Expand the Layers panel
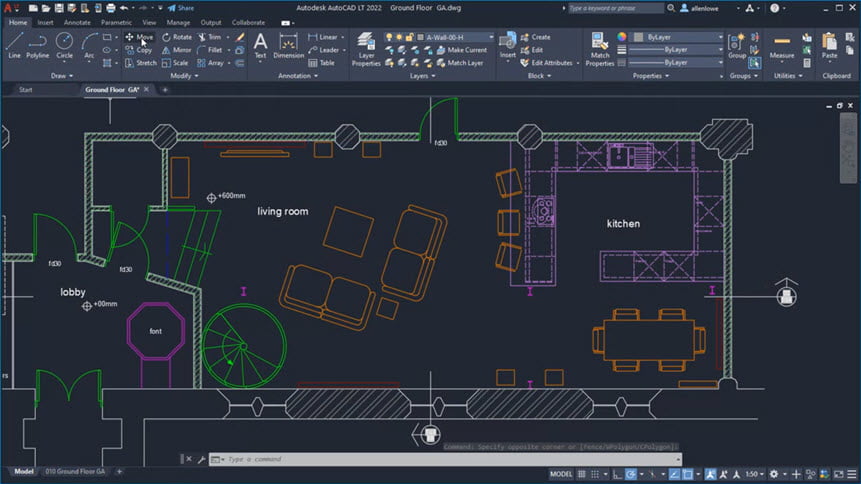The width and height of the screenshot is (861, 484). click(422, 76)
